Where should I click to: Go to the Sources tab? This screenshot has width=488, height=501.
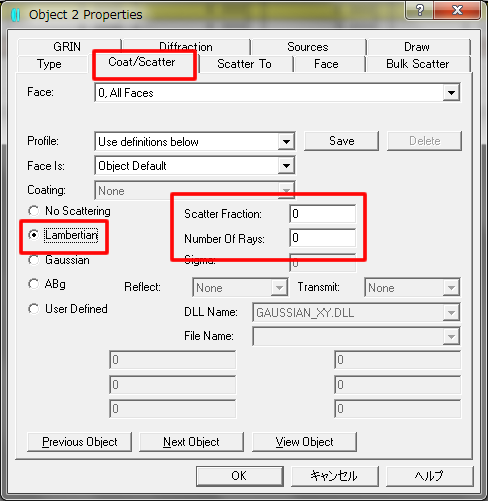pyautogui.click(x=308, y=47)
